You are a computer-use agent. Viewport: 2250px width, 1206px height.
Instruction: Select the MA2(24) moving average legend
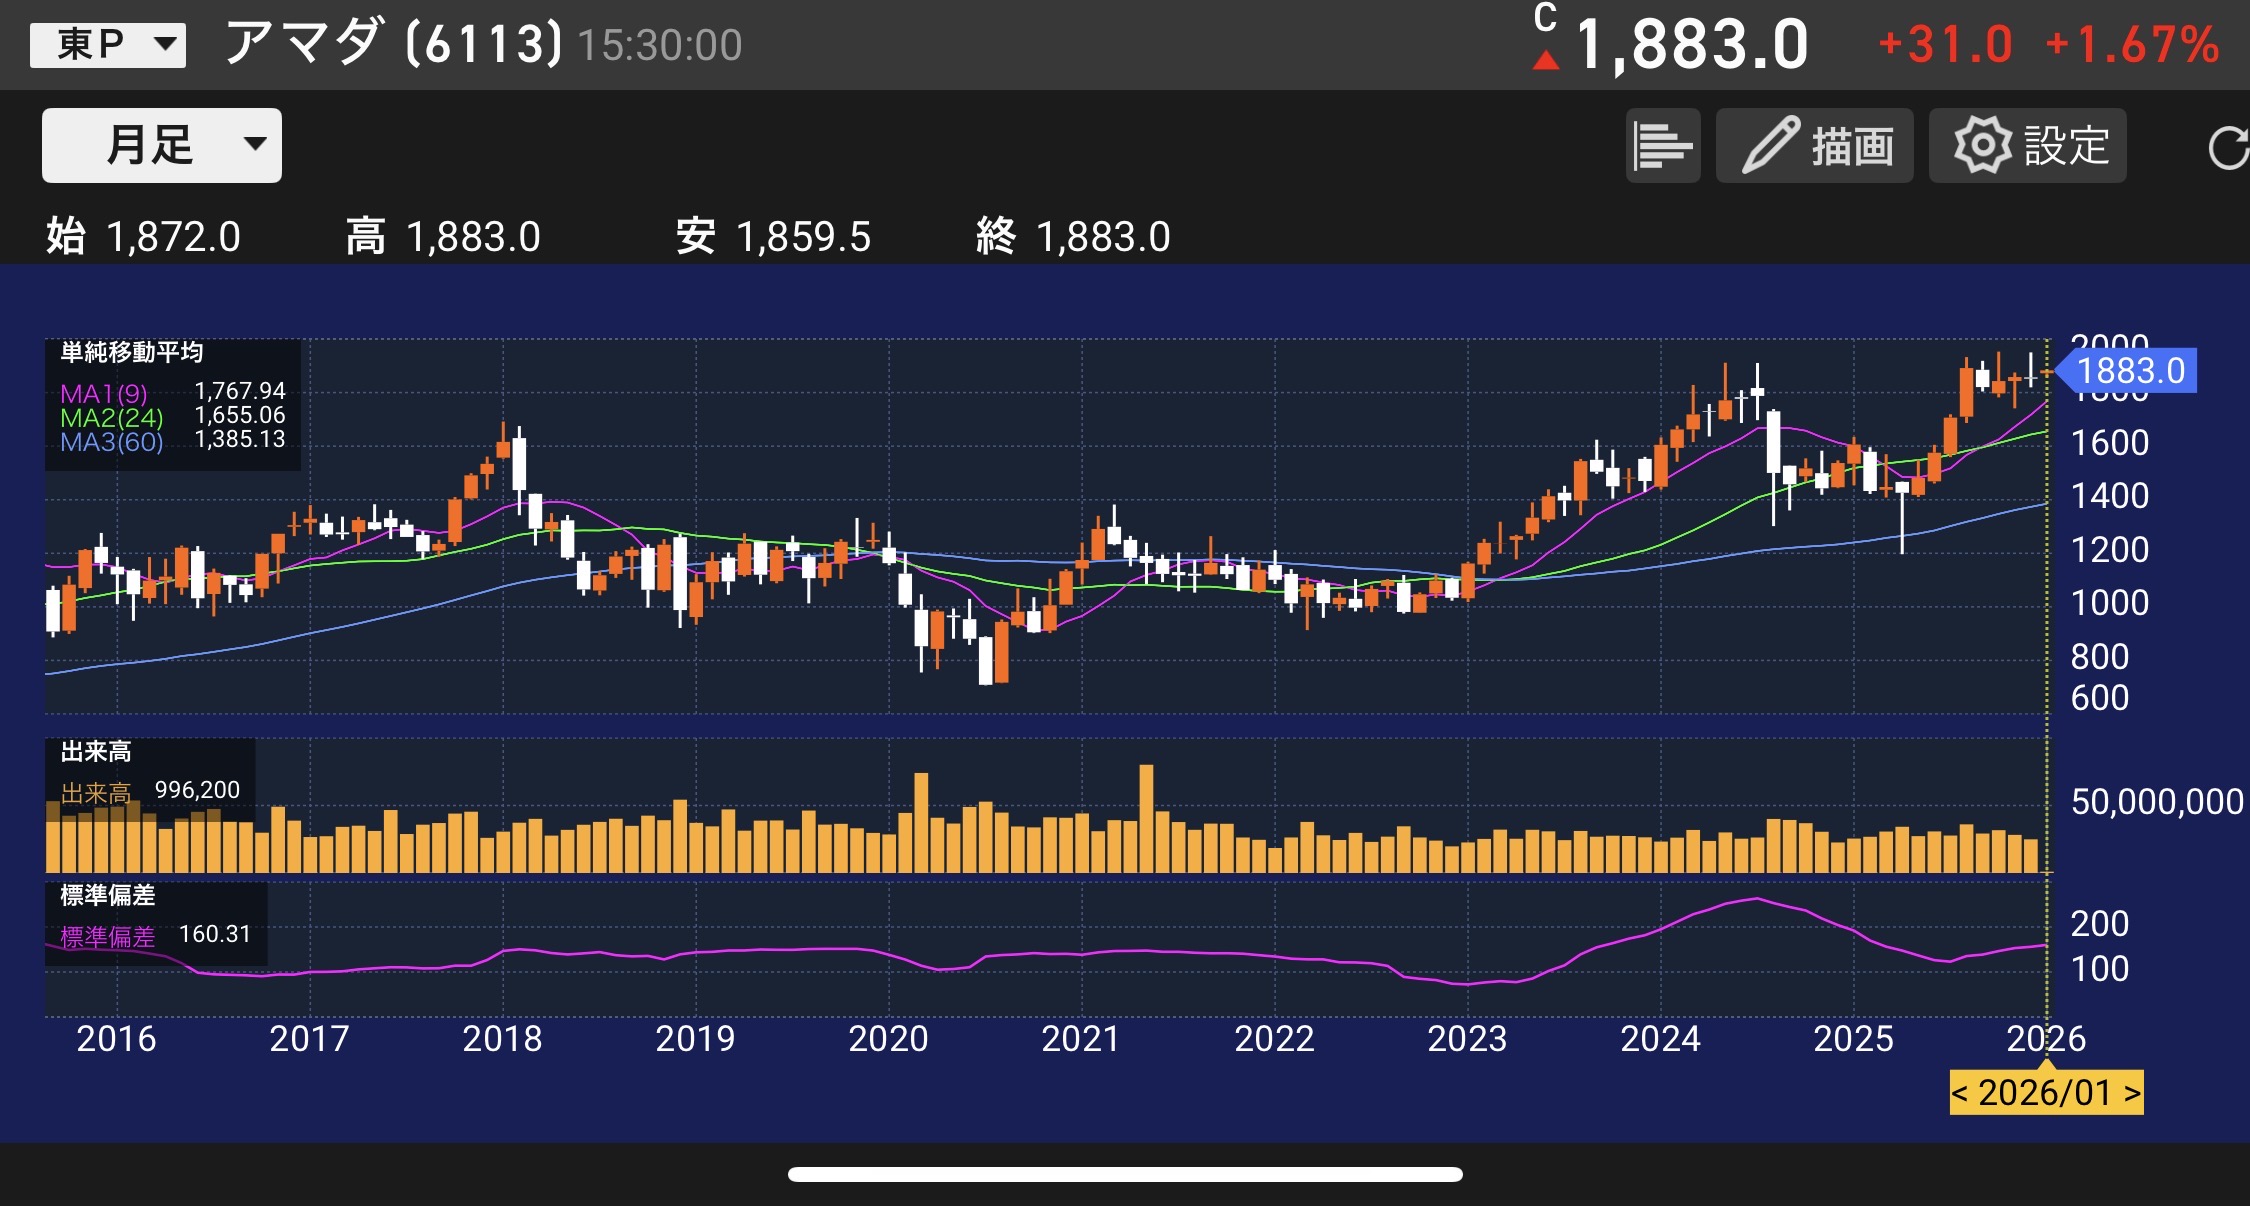[111, 417]
